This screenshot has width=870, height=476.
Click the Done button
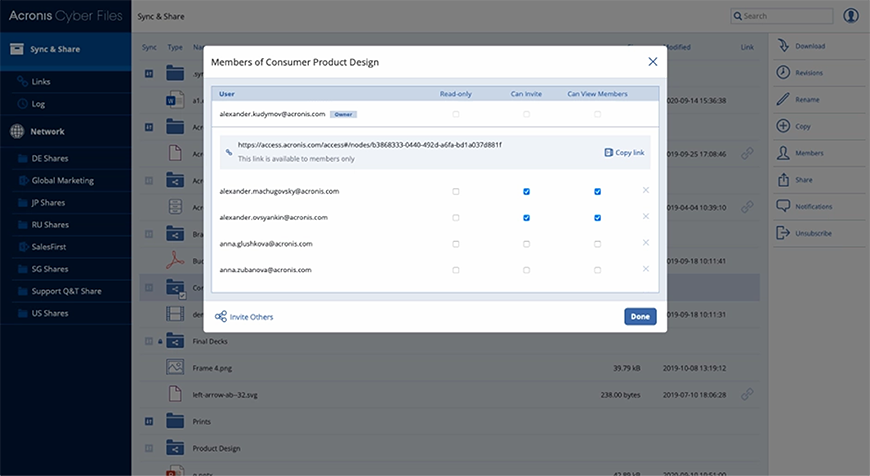click(x=640, y=316)
